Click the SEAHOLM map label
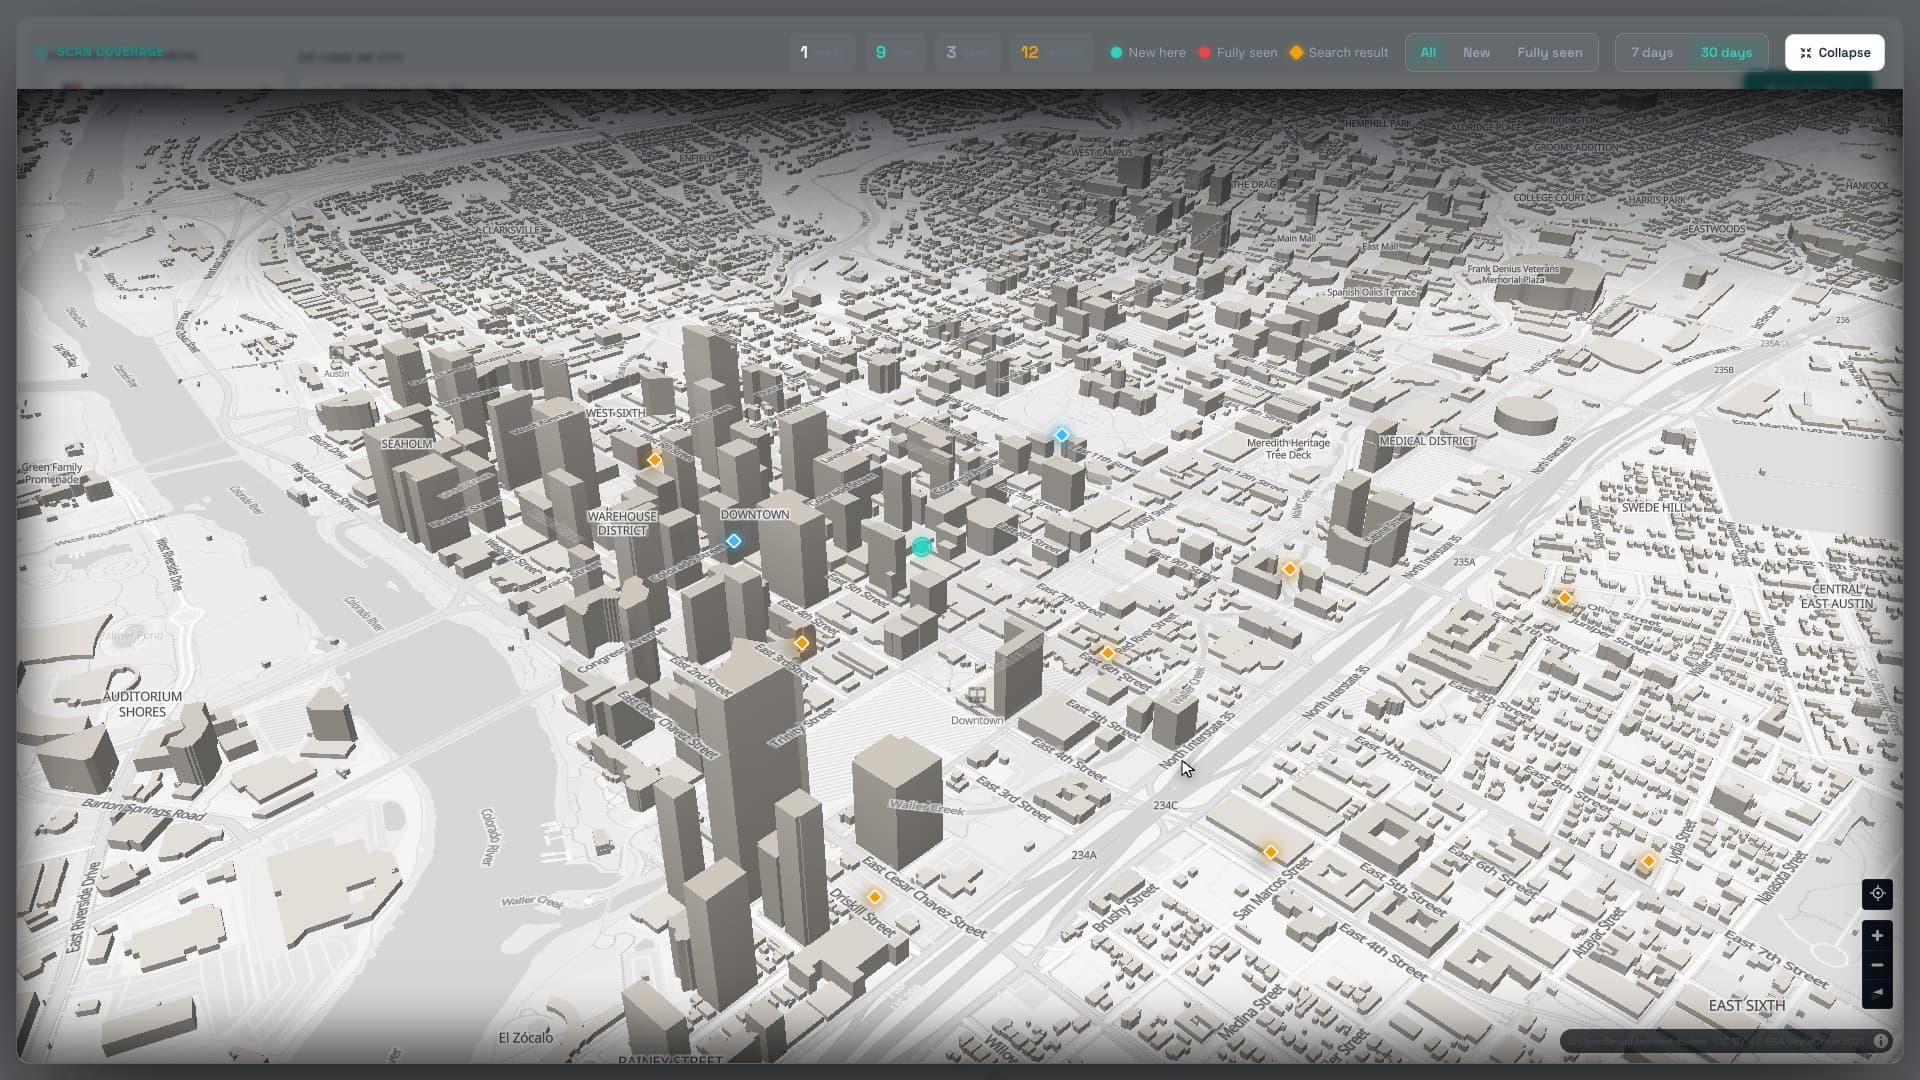 [407, 444]
